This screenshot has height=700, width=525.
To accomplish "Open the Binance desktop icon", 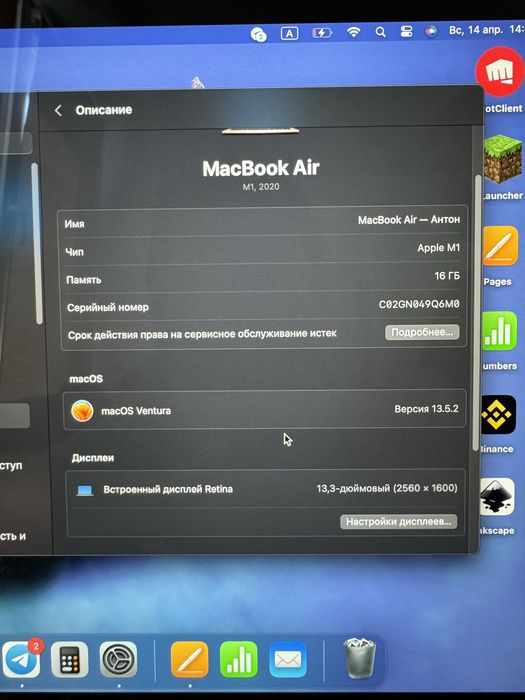I will click(x=498, y=415).
